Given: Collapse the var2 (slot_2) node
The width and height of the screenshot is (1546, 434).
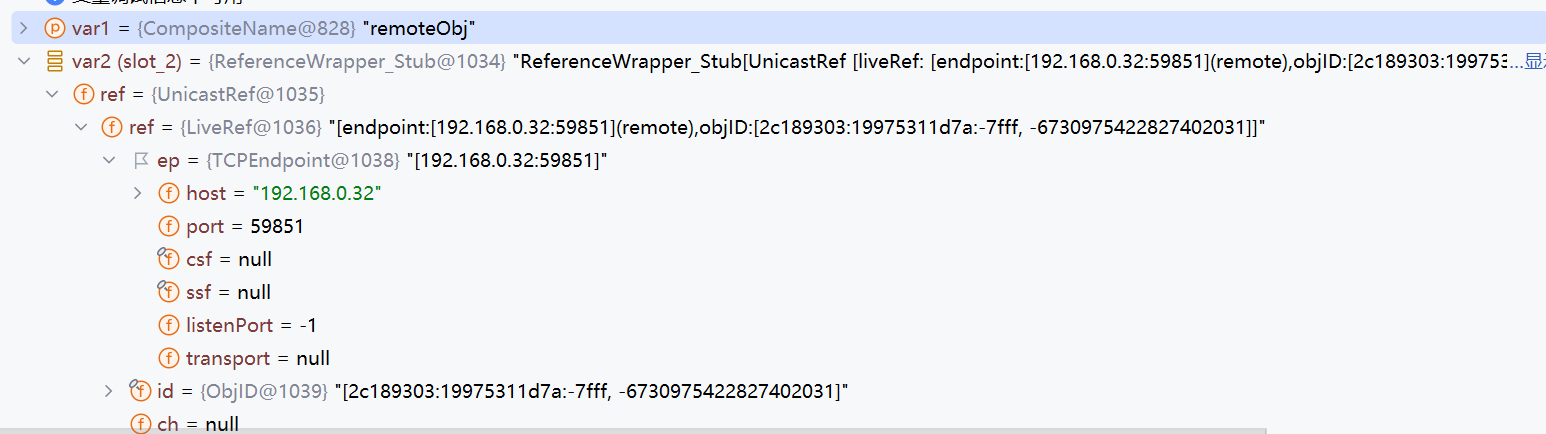Looking at the screenshot, I should 24,62.
